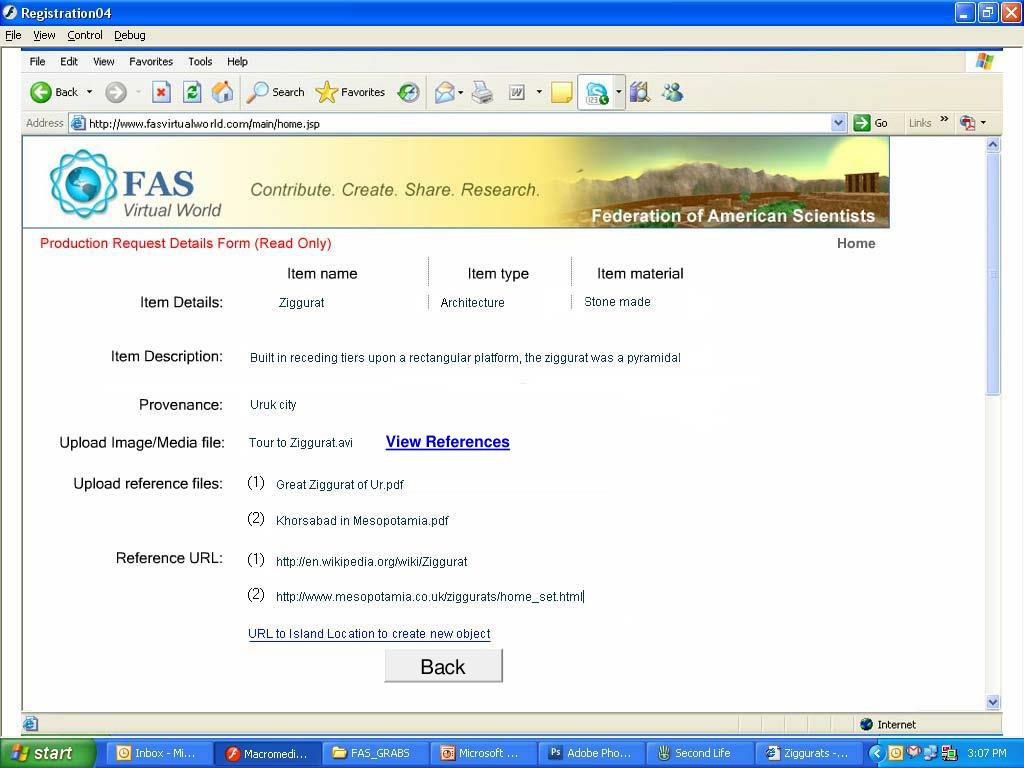Switch to Inbox taskbar item
This screenshot has height=768, width=1024.
157,753
